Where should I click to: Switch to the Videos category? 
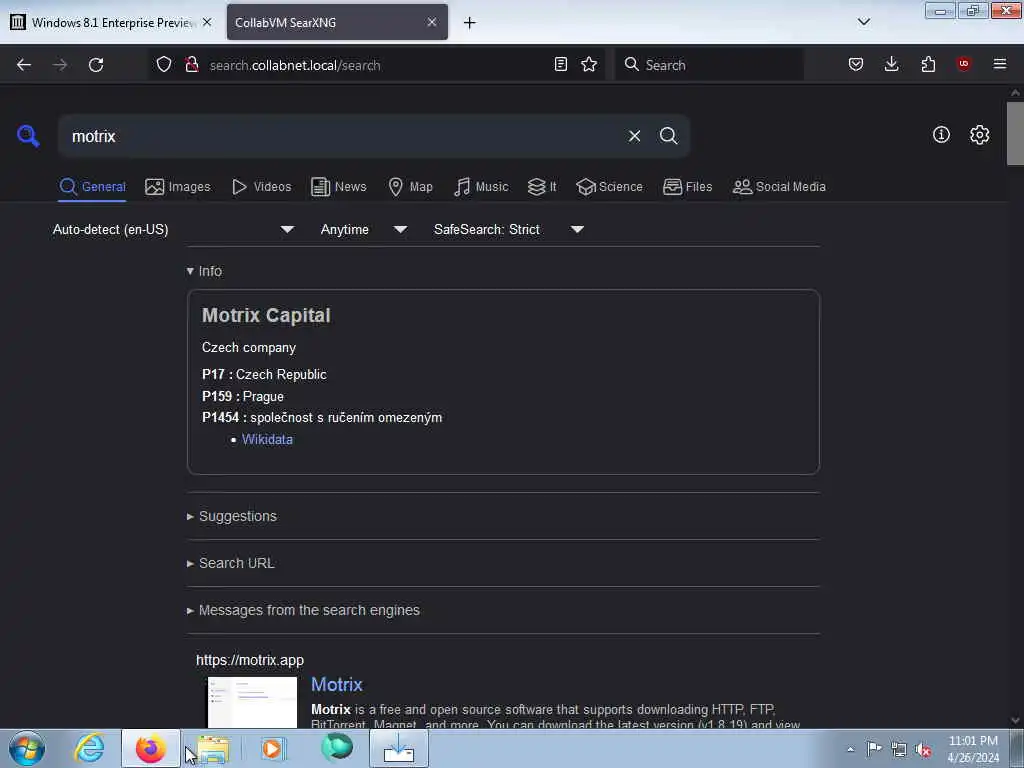click(262, 187)
